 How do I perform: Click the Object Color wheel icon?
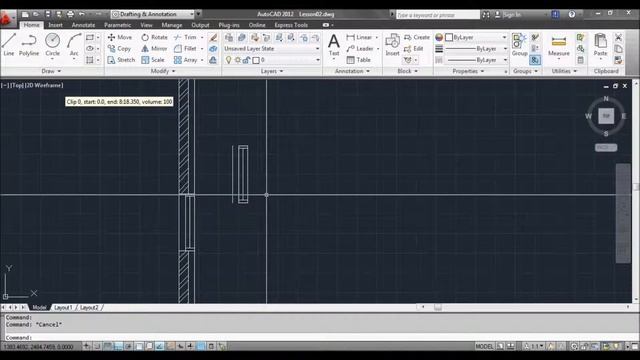pyautogui.click(x=439, y=37)
